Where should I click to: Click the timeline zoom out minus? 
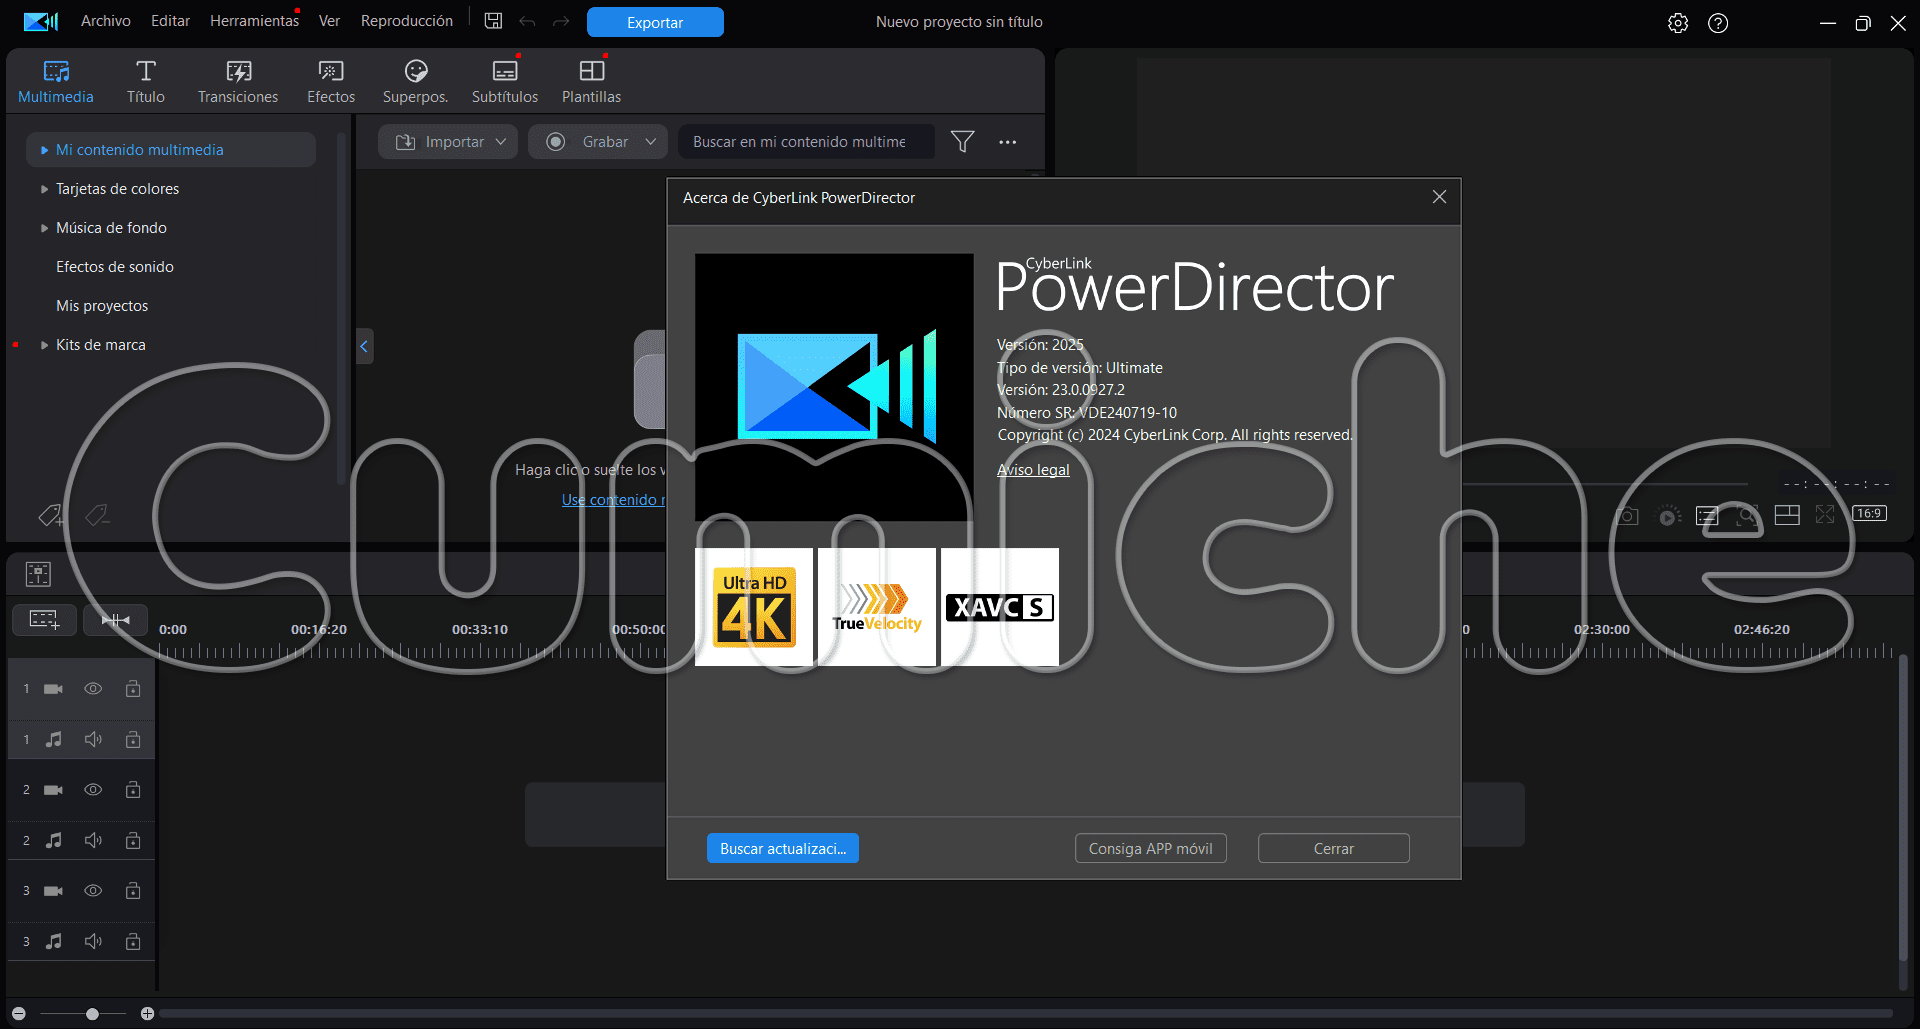click(18, 1014)
